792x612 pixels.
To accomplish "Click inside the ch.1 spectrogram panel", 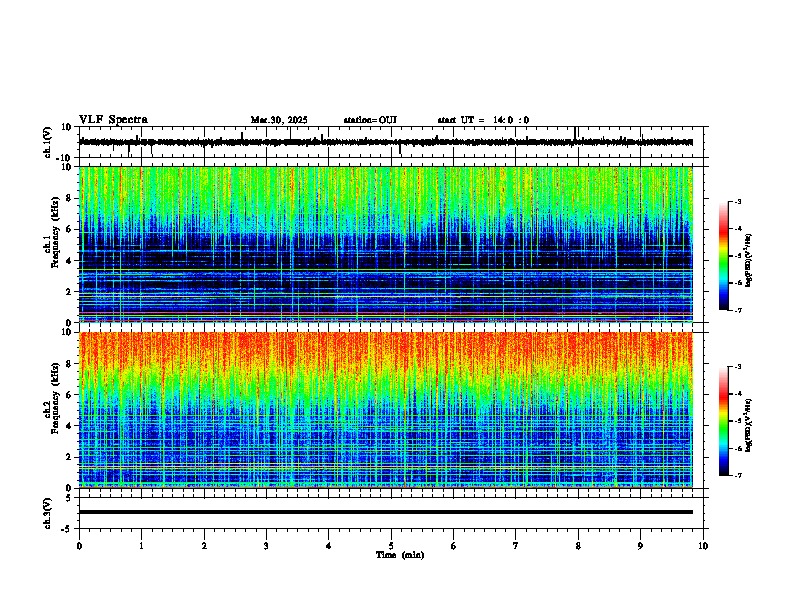I will [386, 244].
